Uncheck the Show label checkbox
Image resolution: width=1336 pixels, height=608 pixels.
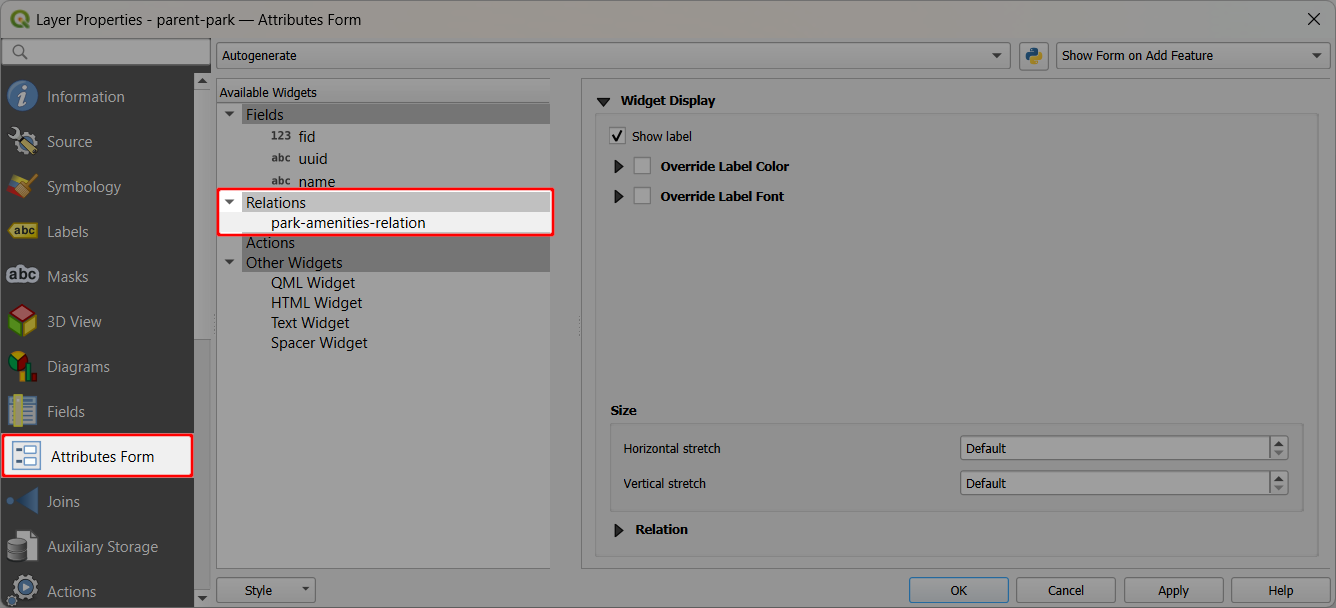618,136
